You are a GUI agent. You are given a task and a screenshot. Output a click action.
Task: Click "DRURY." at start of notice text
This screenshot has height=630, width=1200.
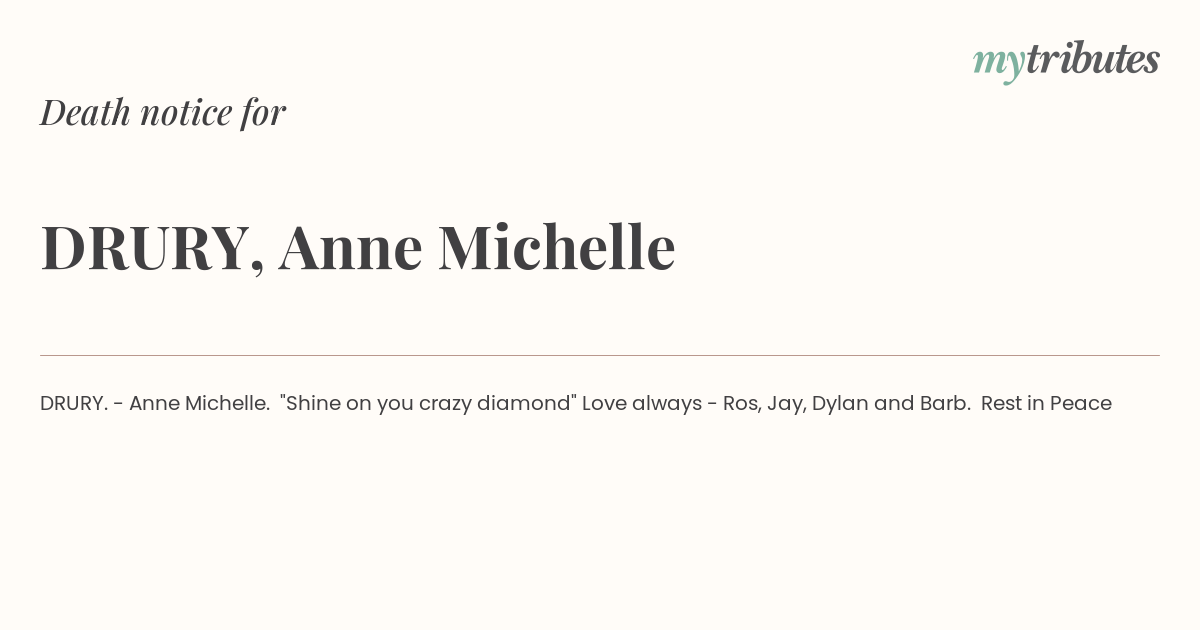tap(74, 403)
